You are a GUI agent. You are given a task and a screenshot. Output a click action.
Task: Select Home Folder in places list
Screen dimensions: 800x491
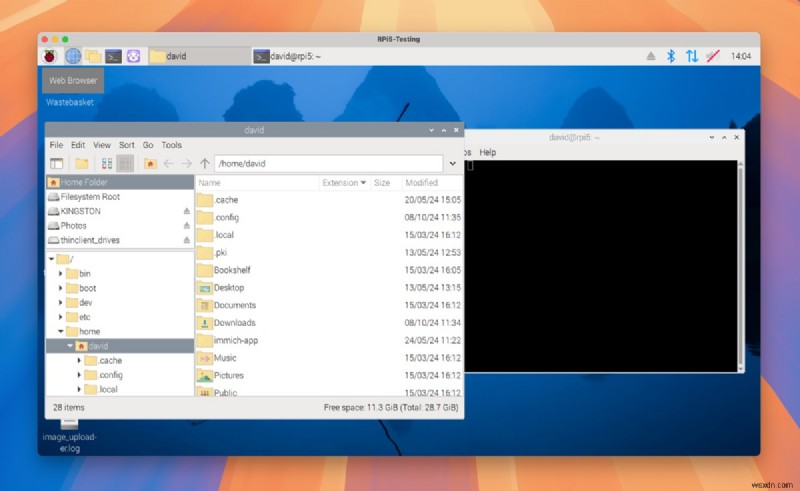pyautogui.click(x=120, y=182)
